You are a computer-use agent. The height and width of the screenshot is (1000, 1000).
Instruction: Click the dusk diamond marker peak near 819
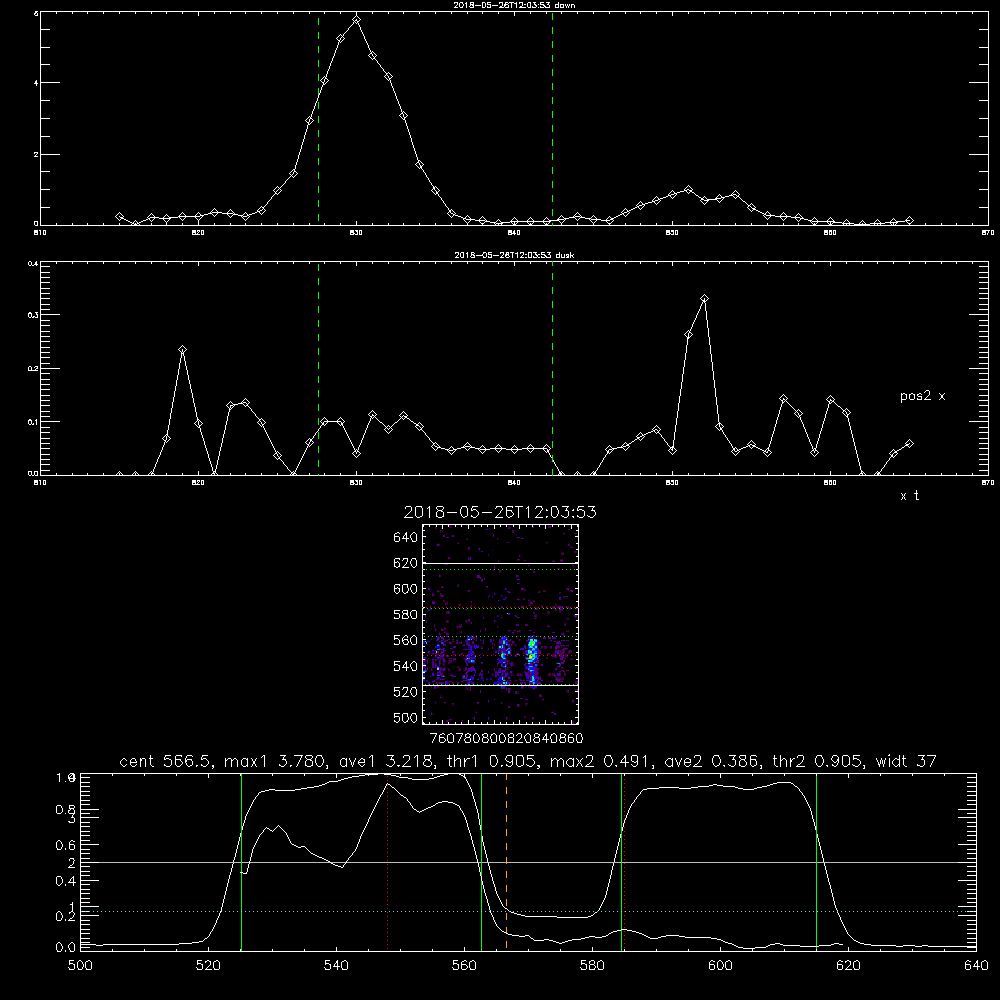click(182, 349)
